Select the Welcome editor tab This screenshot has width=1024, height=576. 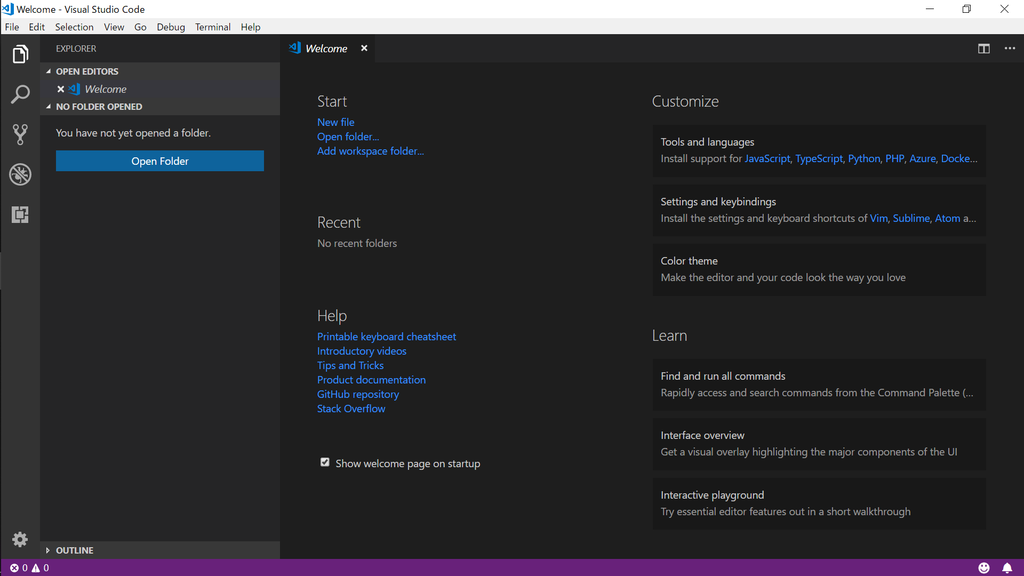pos(327,48)
